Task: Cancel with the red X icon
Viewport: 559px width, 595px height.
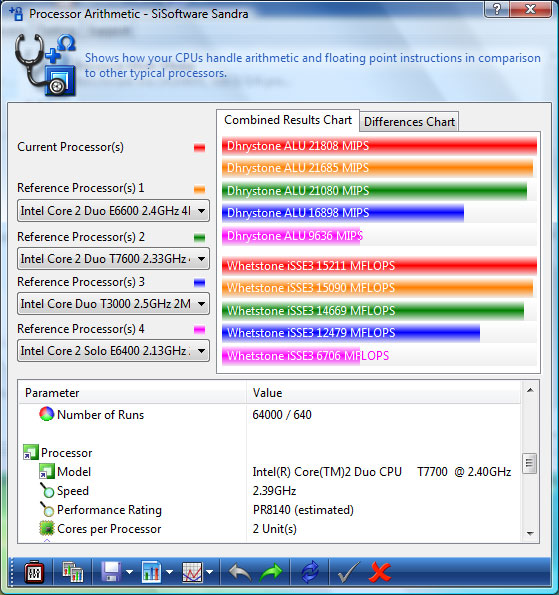Action: (x=380, y=572)
